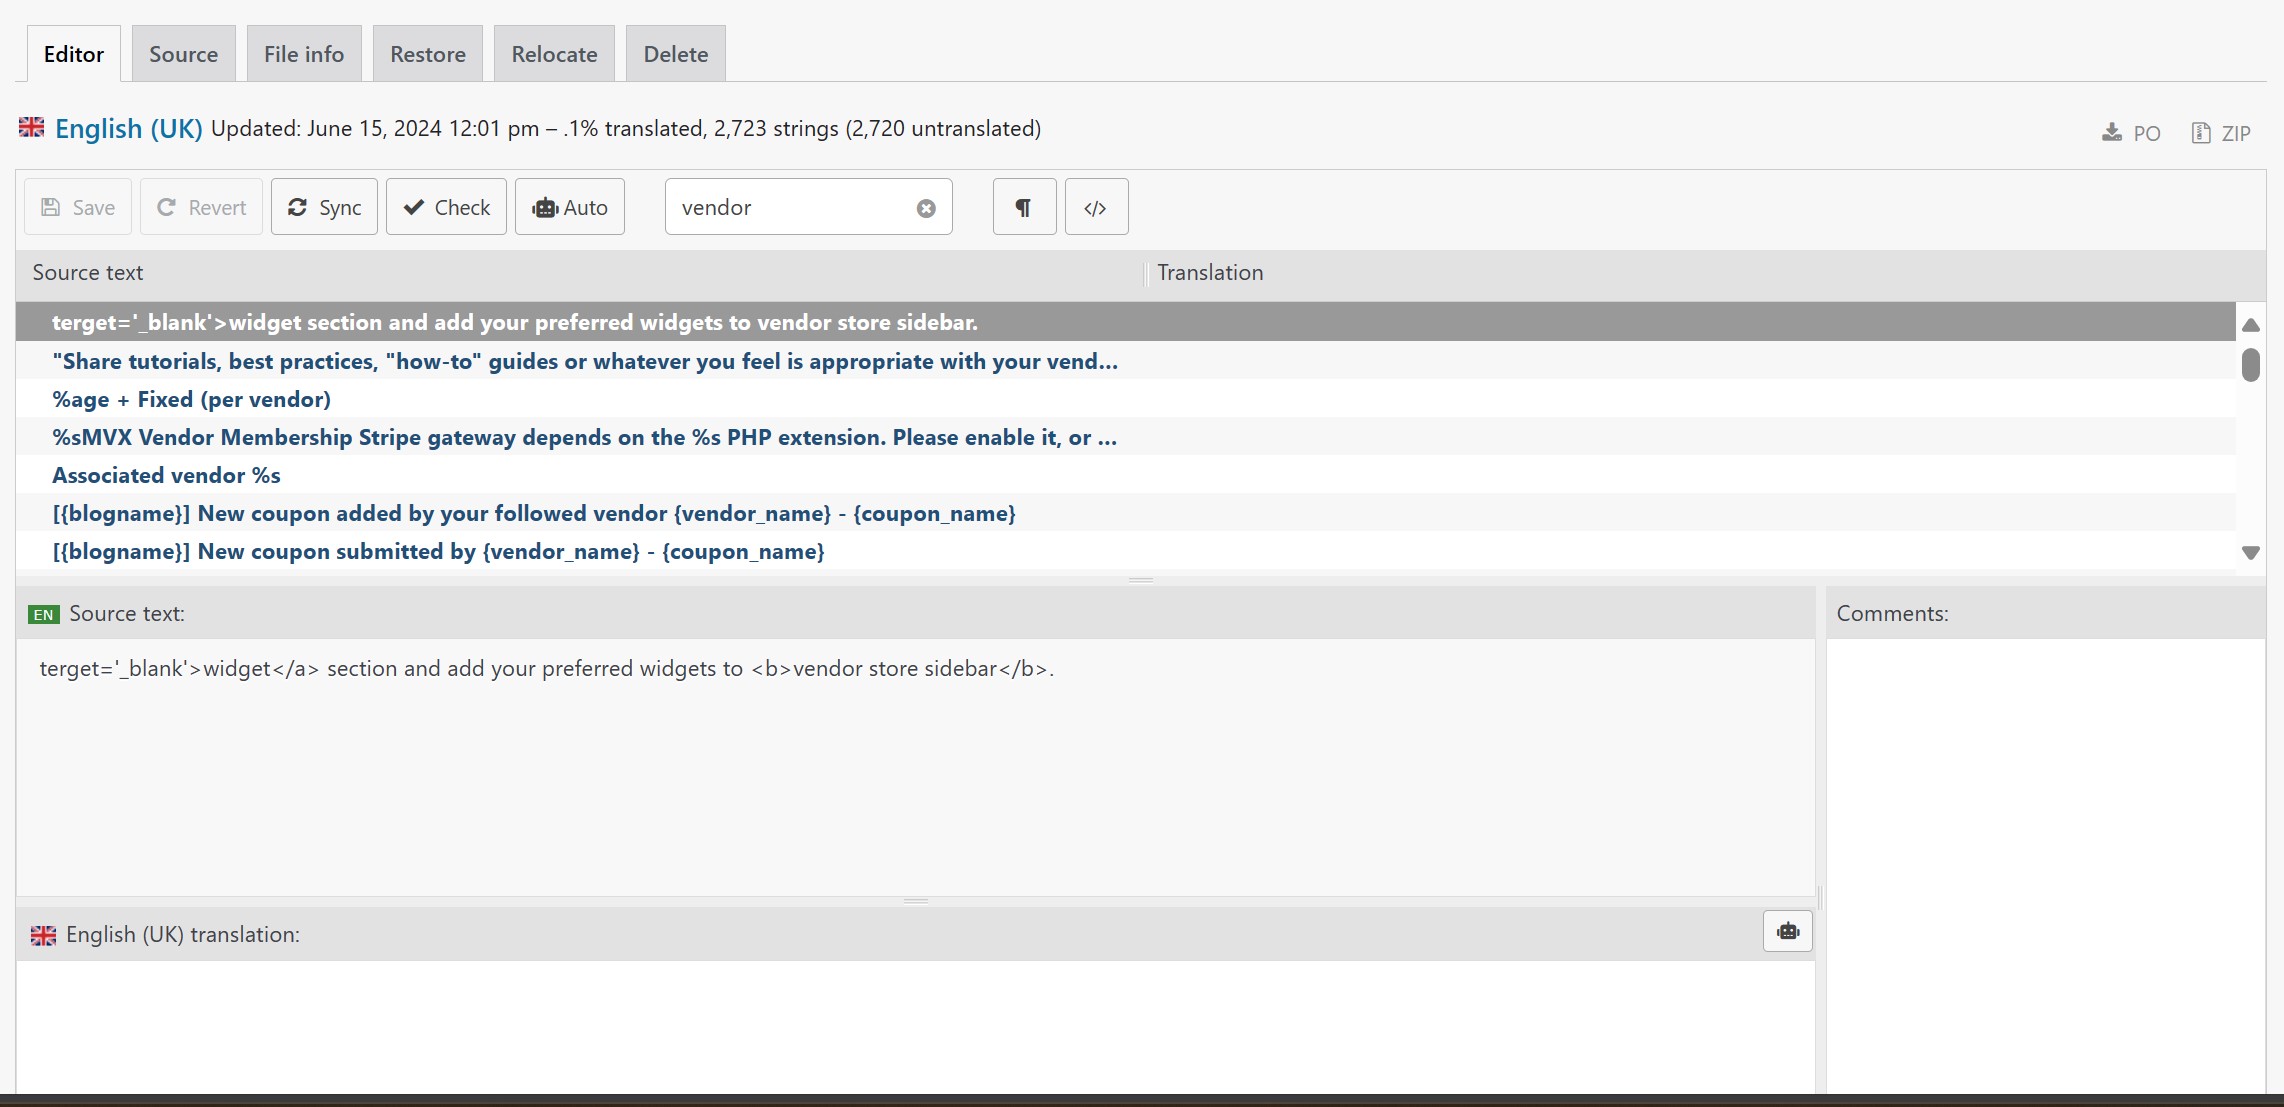Toggle code view button
The width and height of the screenshot is (2284, 1107).
1096,207
